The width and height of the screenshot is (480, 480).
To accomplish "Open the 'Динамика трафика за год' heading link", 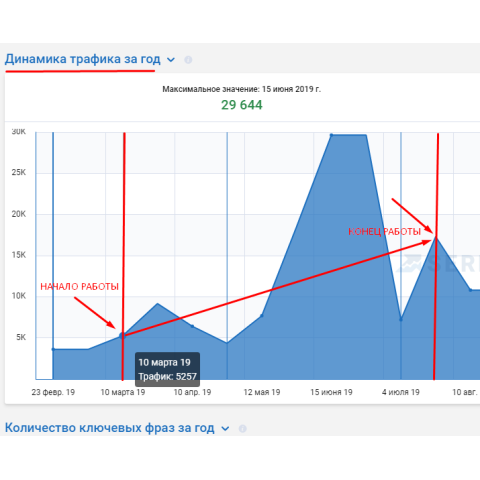I will pos(83,59).
